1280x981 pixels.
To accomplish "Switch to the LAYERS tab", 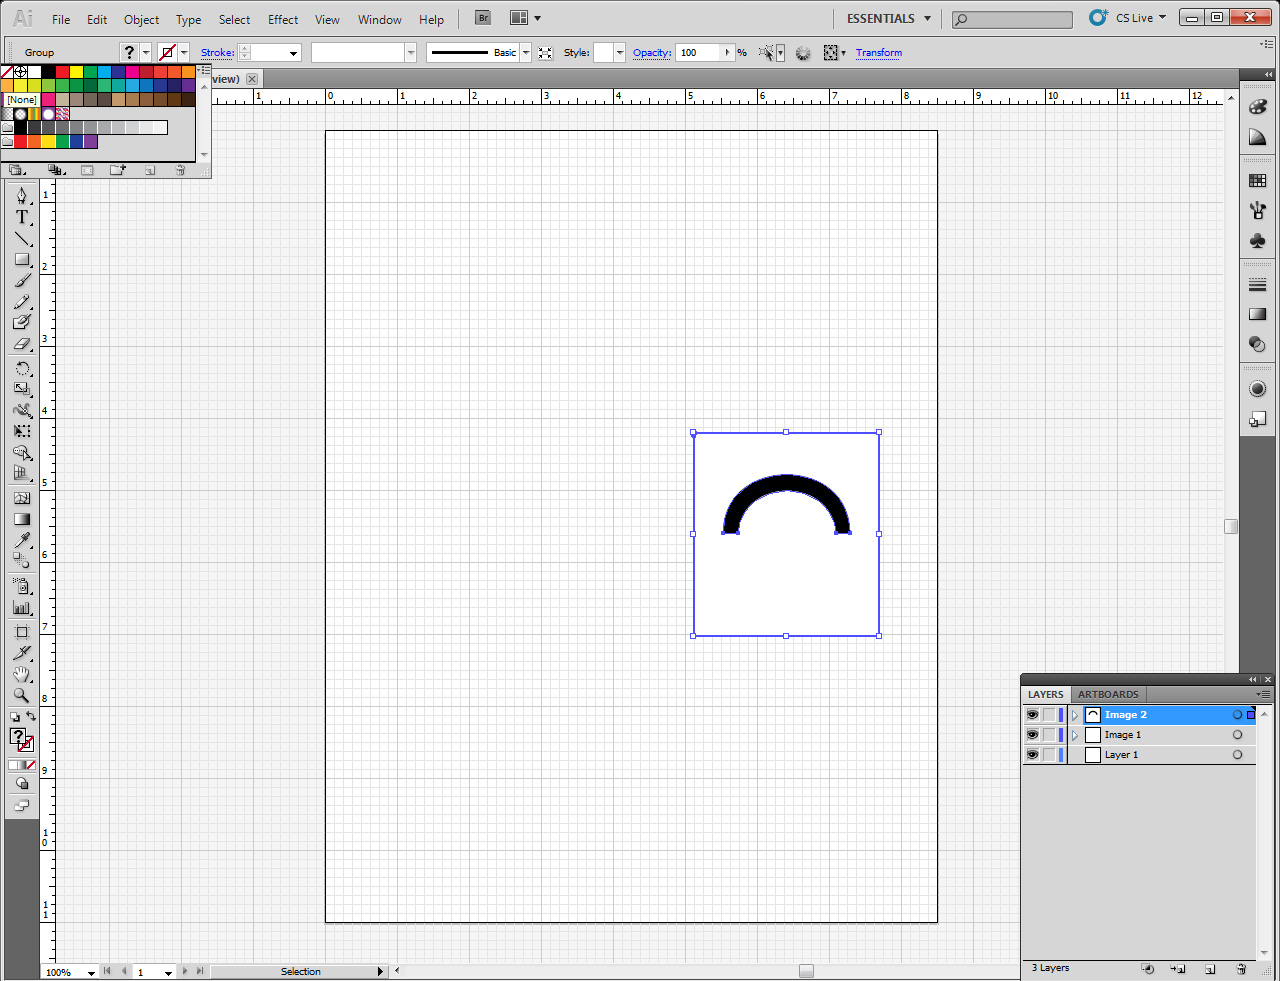I will tap(1046, 694).
